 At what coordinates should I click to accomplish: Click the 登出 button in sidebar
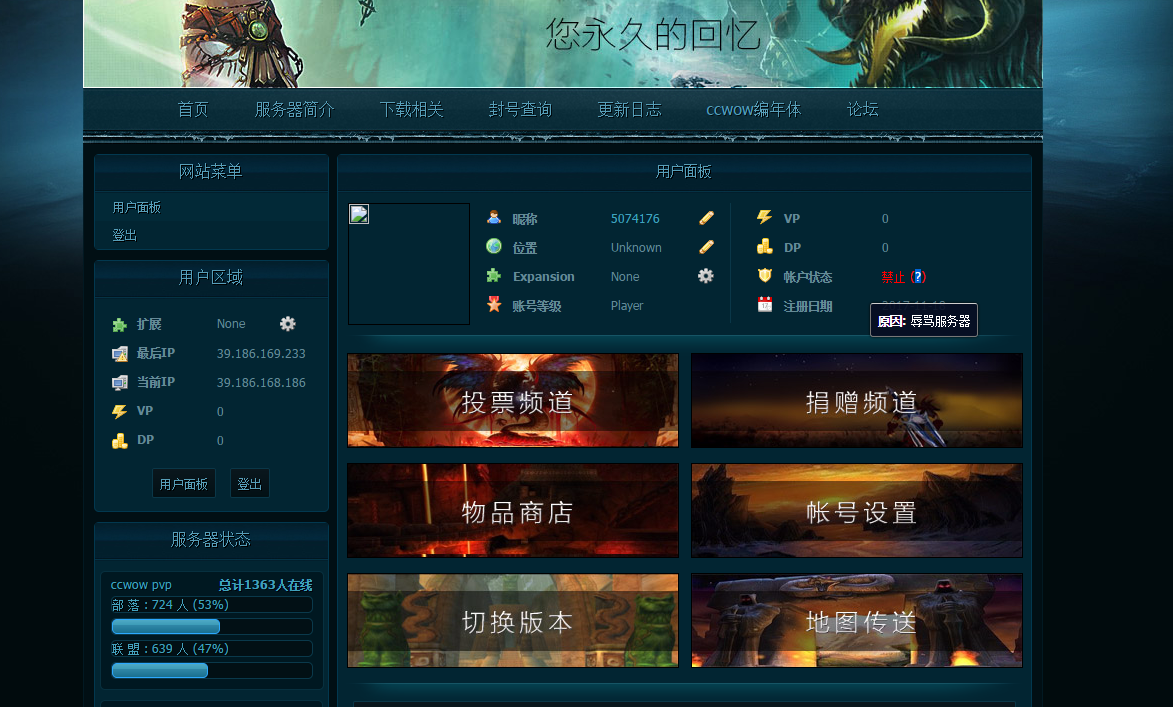tap(249, 483)
